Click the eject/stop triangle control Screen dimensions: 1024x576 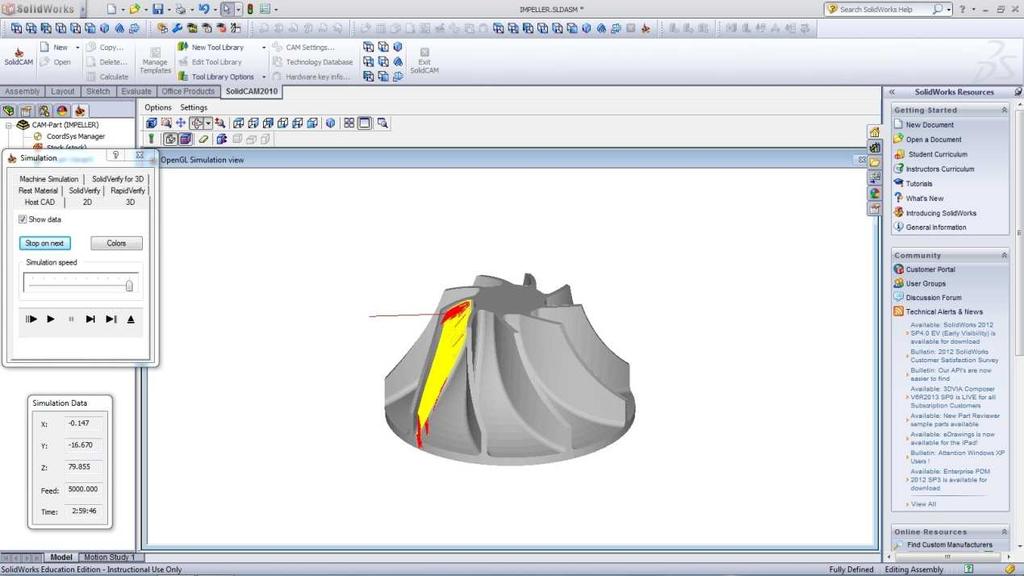131,319
